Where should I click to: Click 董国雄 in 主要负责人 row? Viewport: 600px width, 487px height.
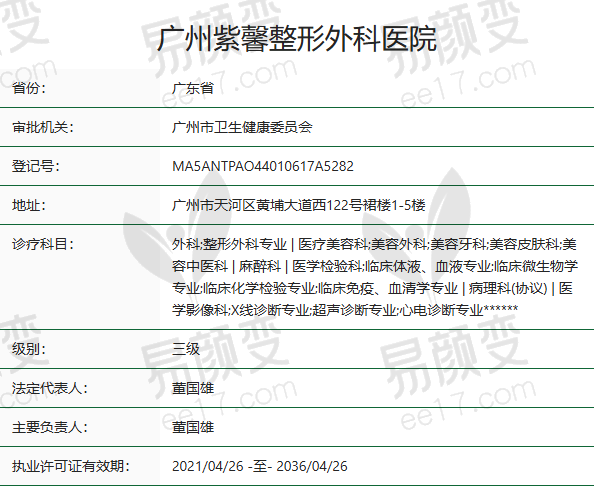tap(193, 427)
